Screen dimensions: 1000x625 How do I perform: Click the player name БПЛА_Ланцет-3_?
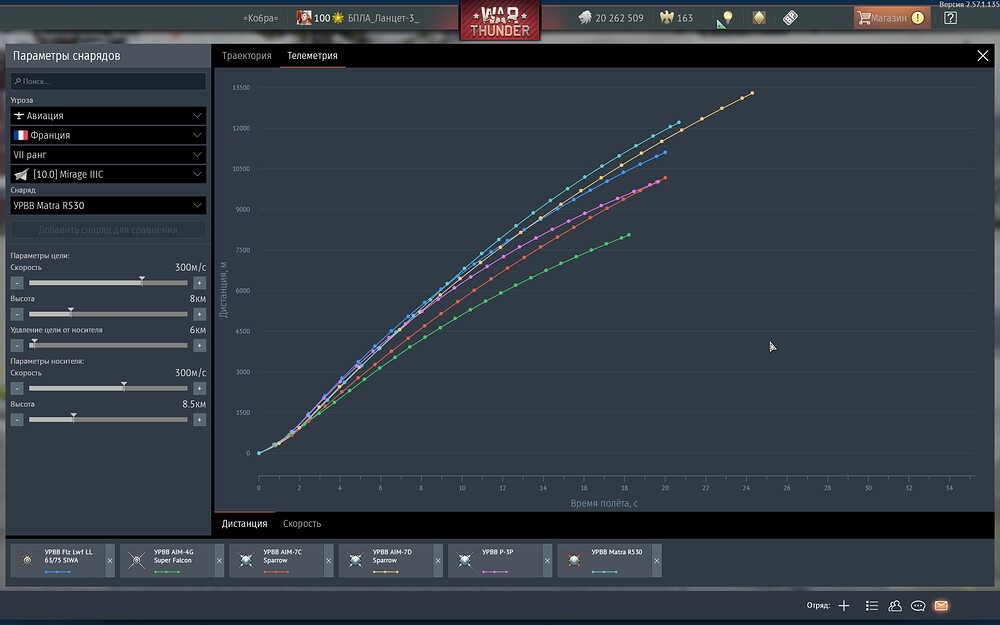pyautogui.click(x=383, y=18)
